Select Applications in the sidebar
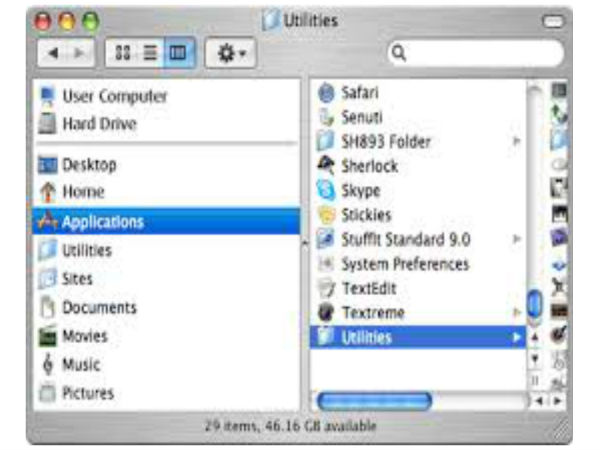Screen dimensions: 600x450 [167, 222]
